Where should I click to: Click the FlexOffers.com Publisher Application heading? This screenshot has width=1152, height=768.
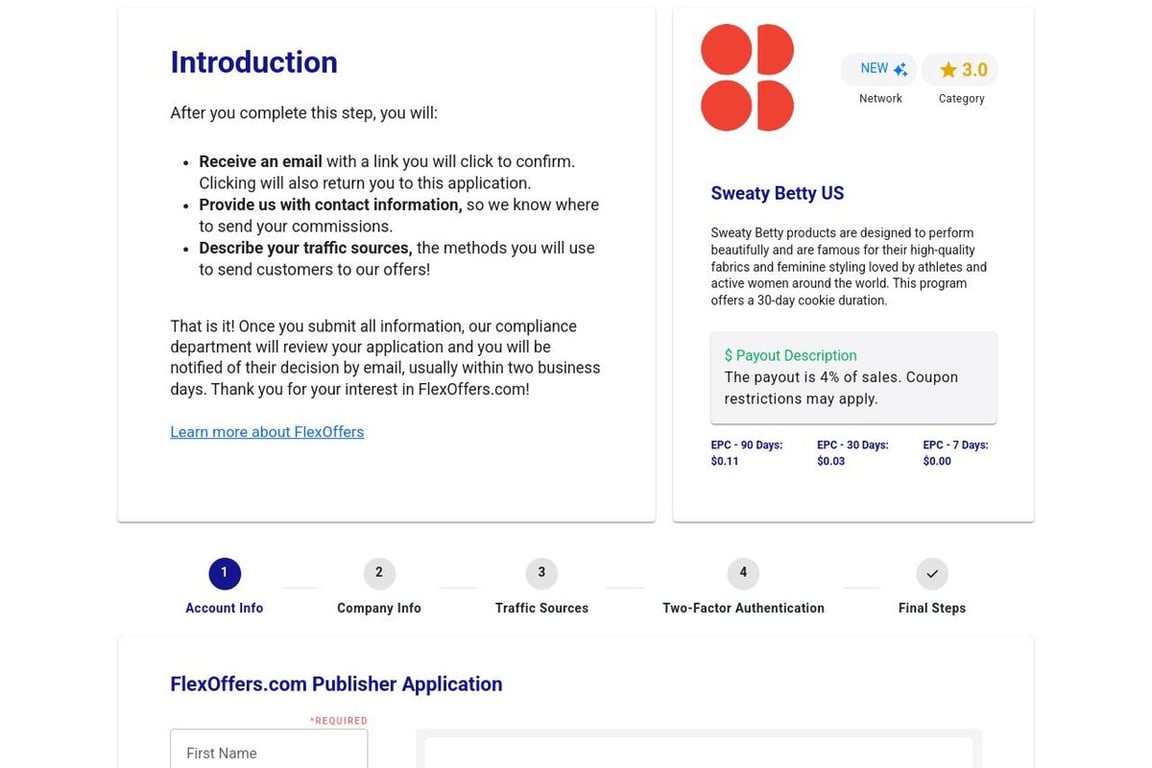tap(336, 684)
